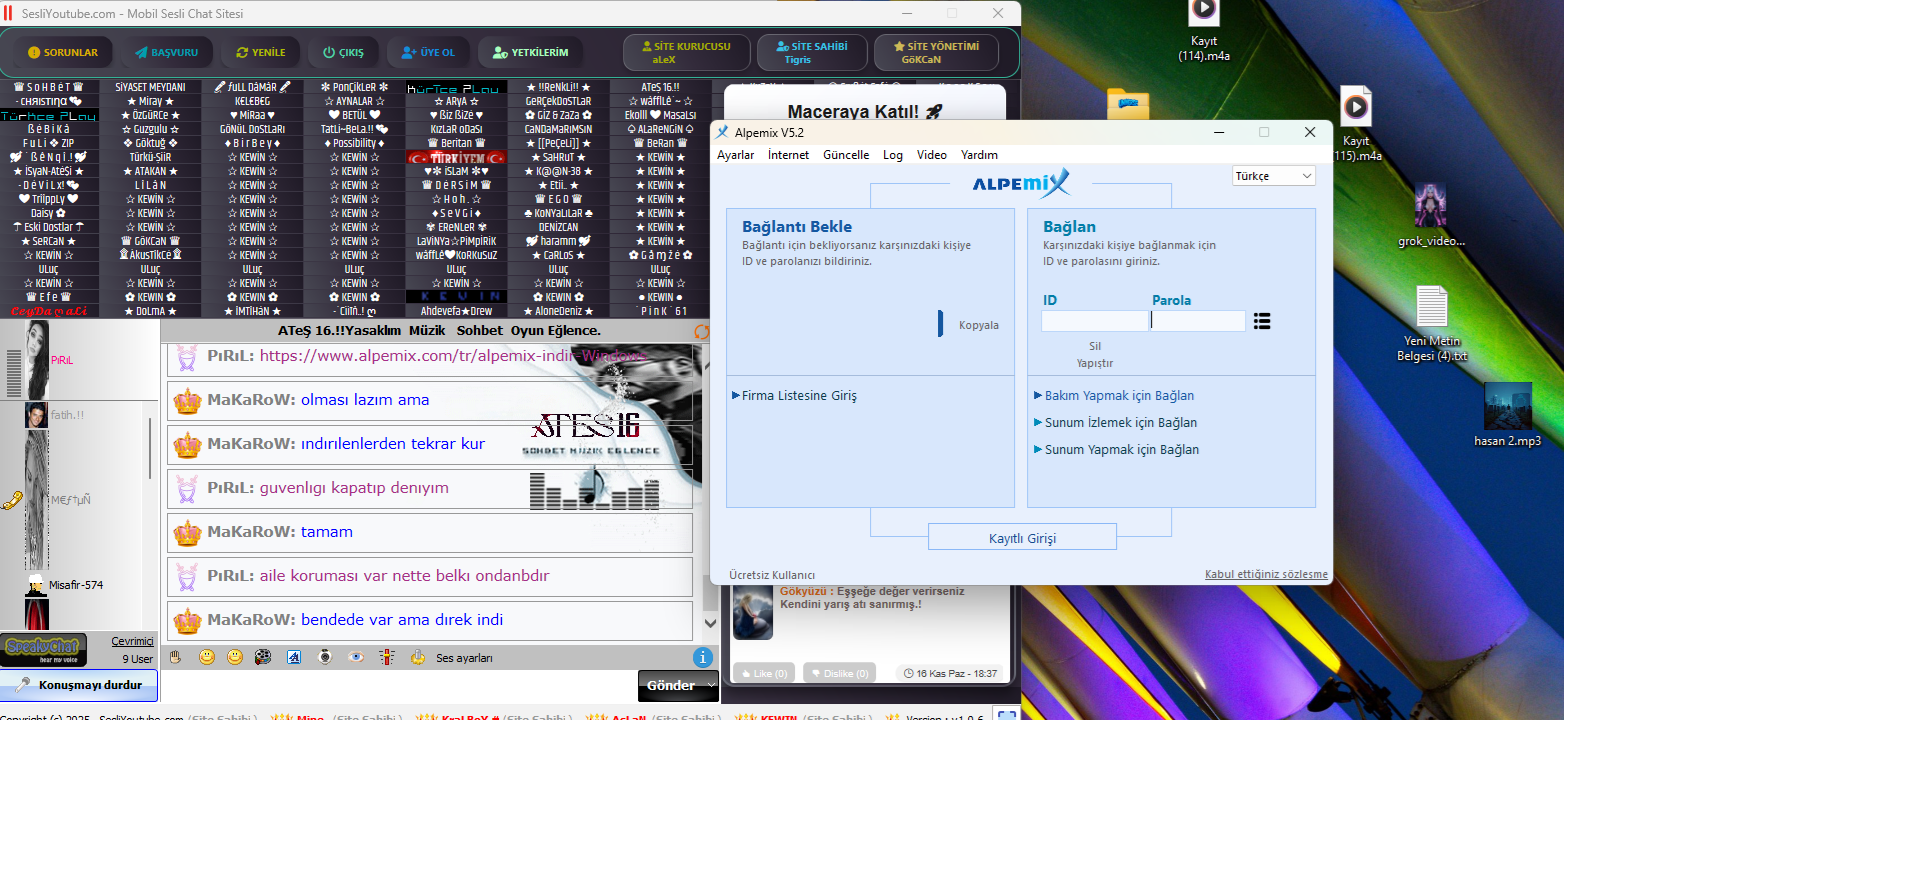Open the Kayıt (114).m4a desktop file
The width and height of the screenshot is (1918, 869).
tap(1204, 31)
